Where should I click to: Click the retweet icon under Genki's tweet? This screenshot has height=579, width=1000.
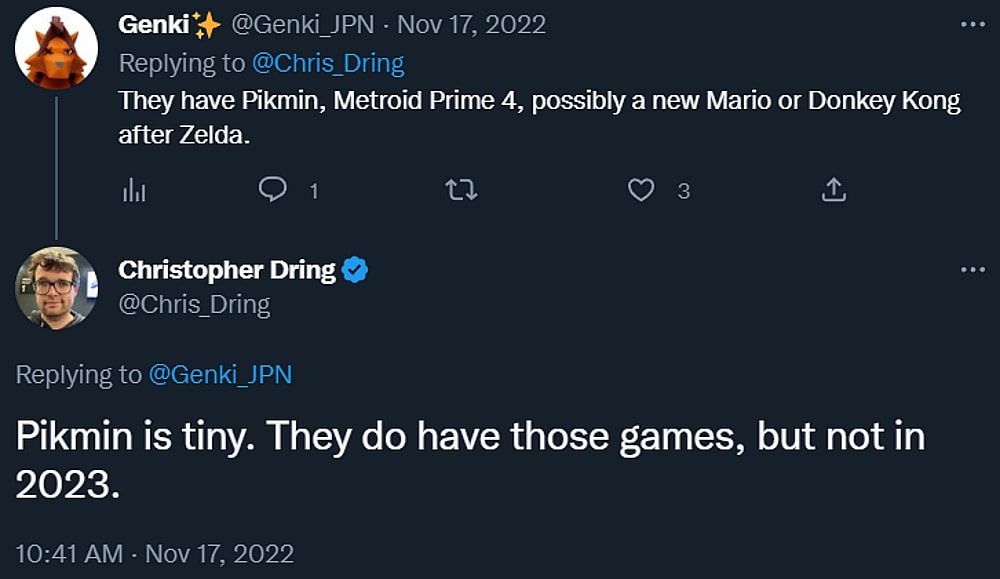click(461, 190)
